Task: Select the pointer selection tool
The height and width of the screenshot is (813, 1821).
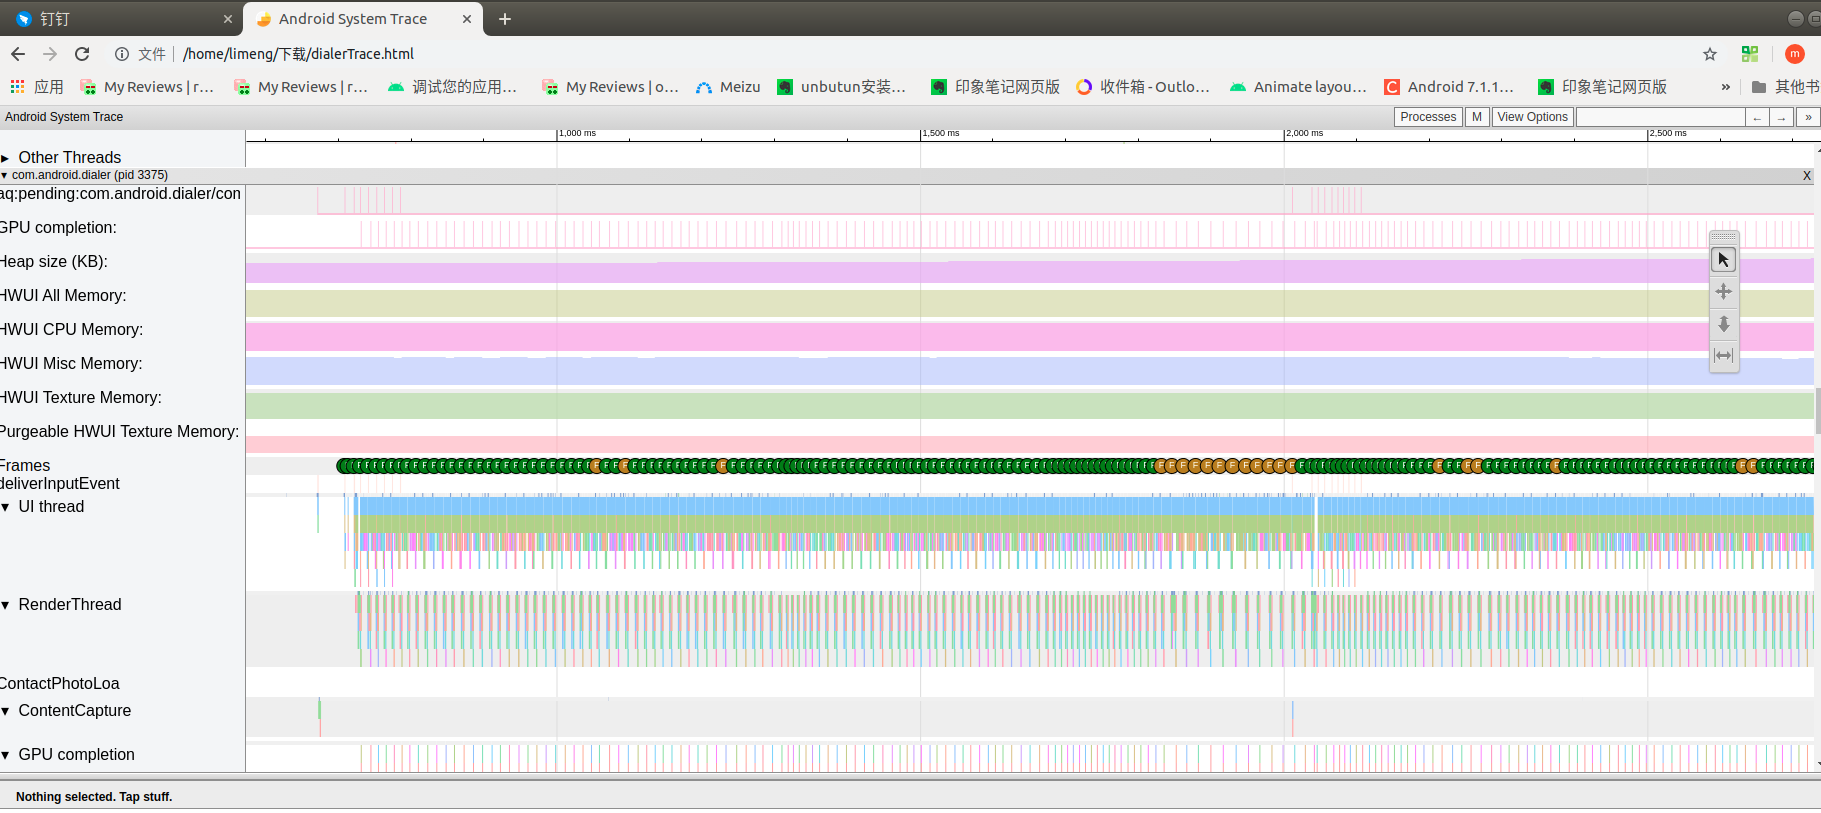Action: [1723, 260]
